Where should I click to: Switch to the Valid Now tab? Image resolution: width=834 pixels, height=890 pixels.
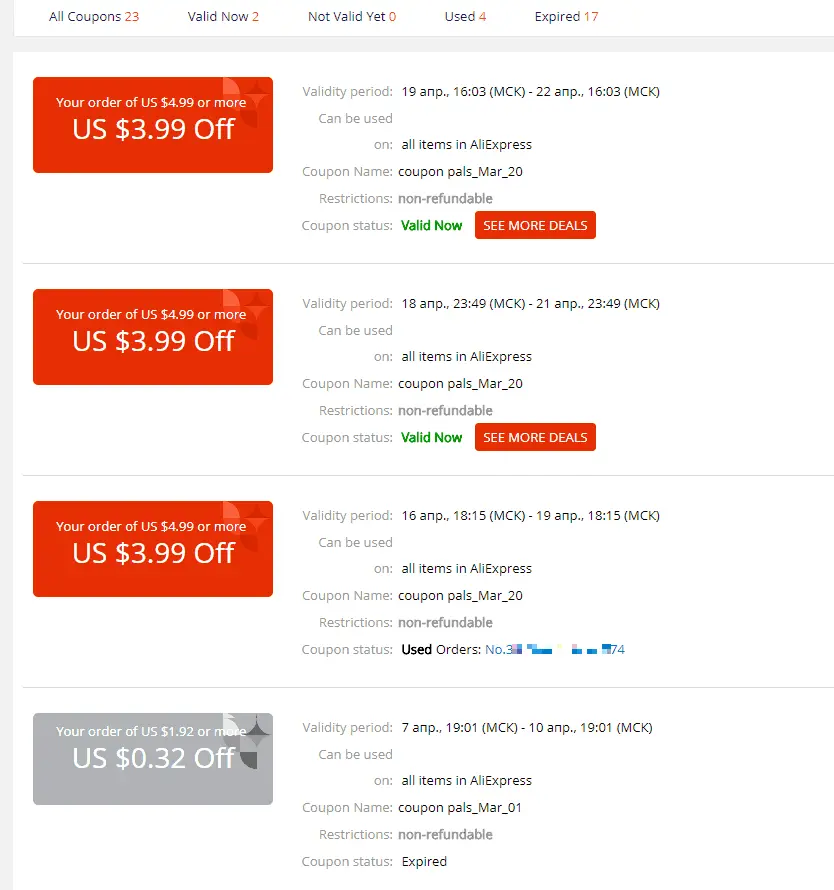223,16
